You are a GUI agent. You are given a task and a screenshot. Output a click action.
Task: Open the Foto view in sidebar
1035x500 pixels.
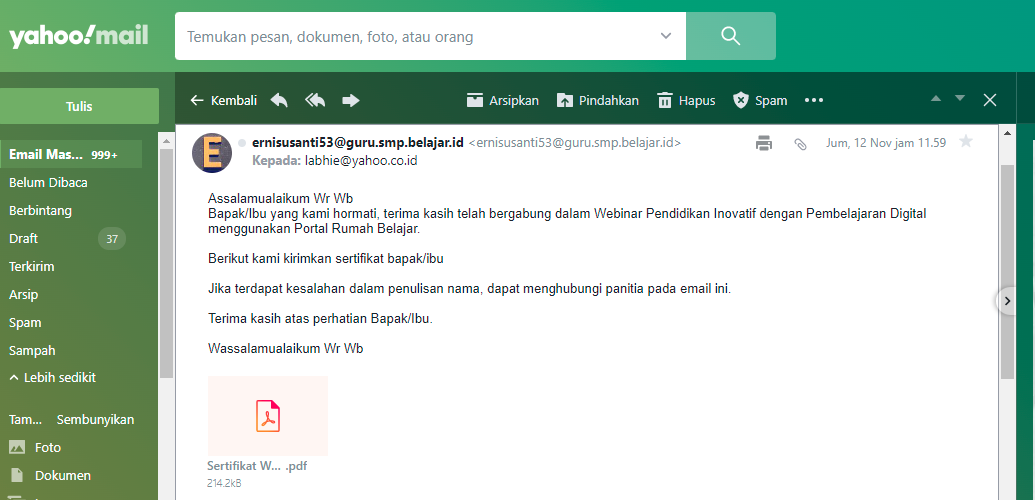[x=48, y=448]
